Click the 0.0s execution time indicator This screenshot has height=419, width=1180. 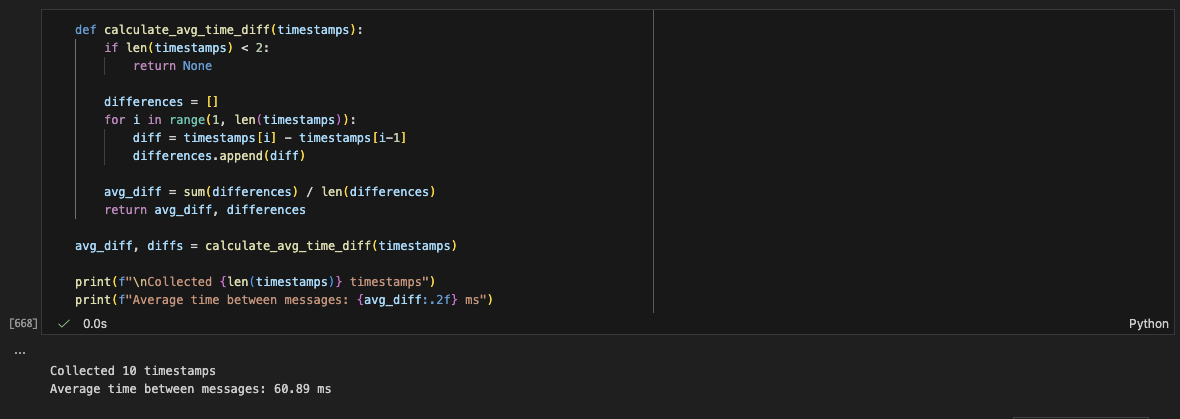pyautogui.click(x=95, y=324)
